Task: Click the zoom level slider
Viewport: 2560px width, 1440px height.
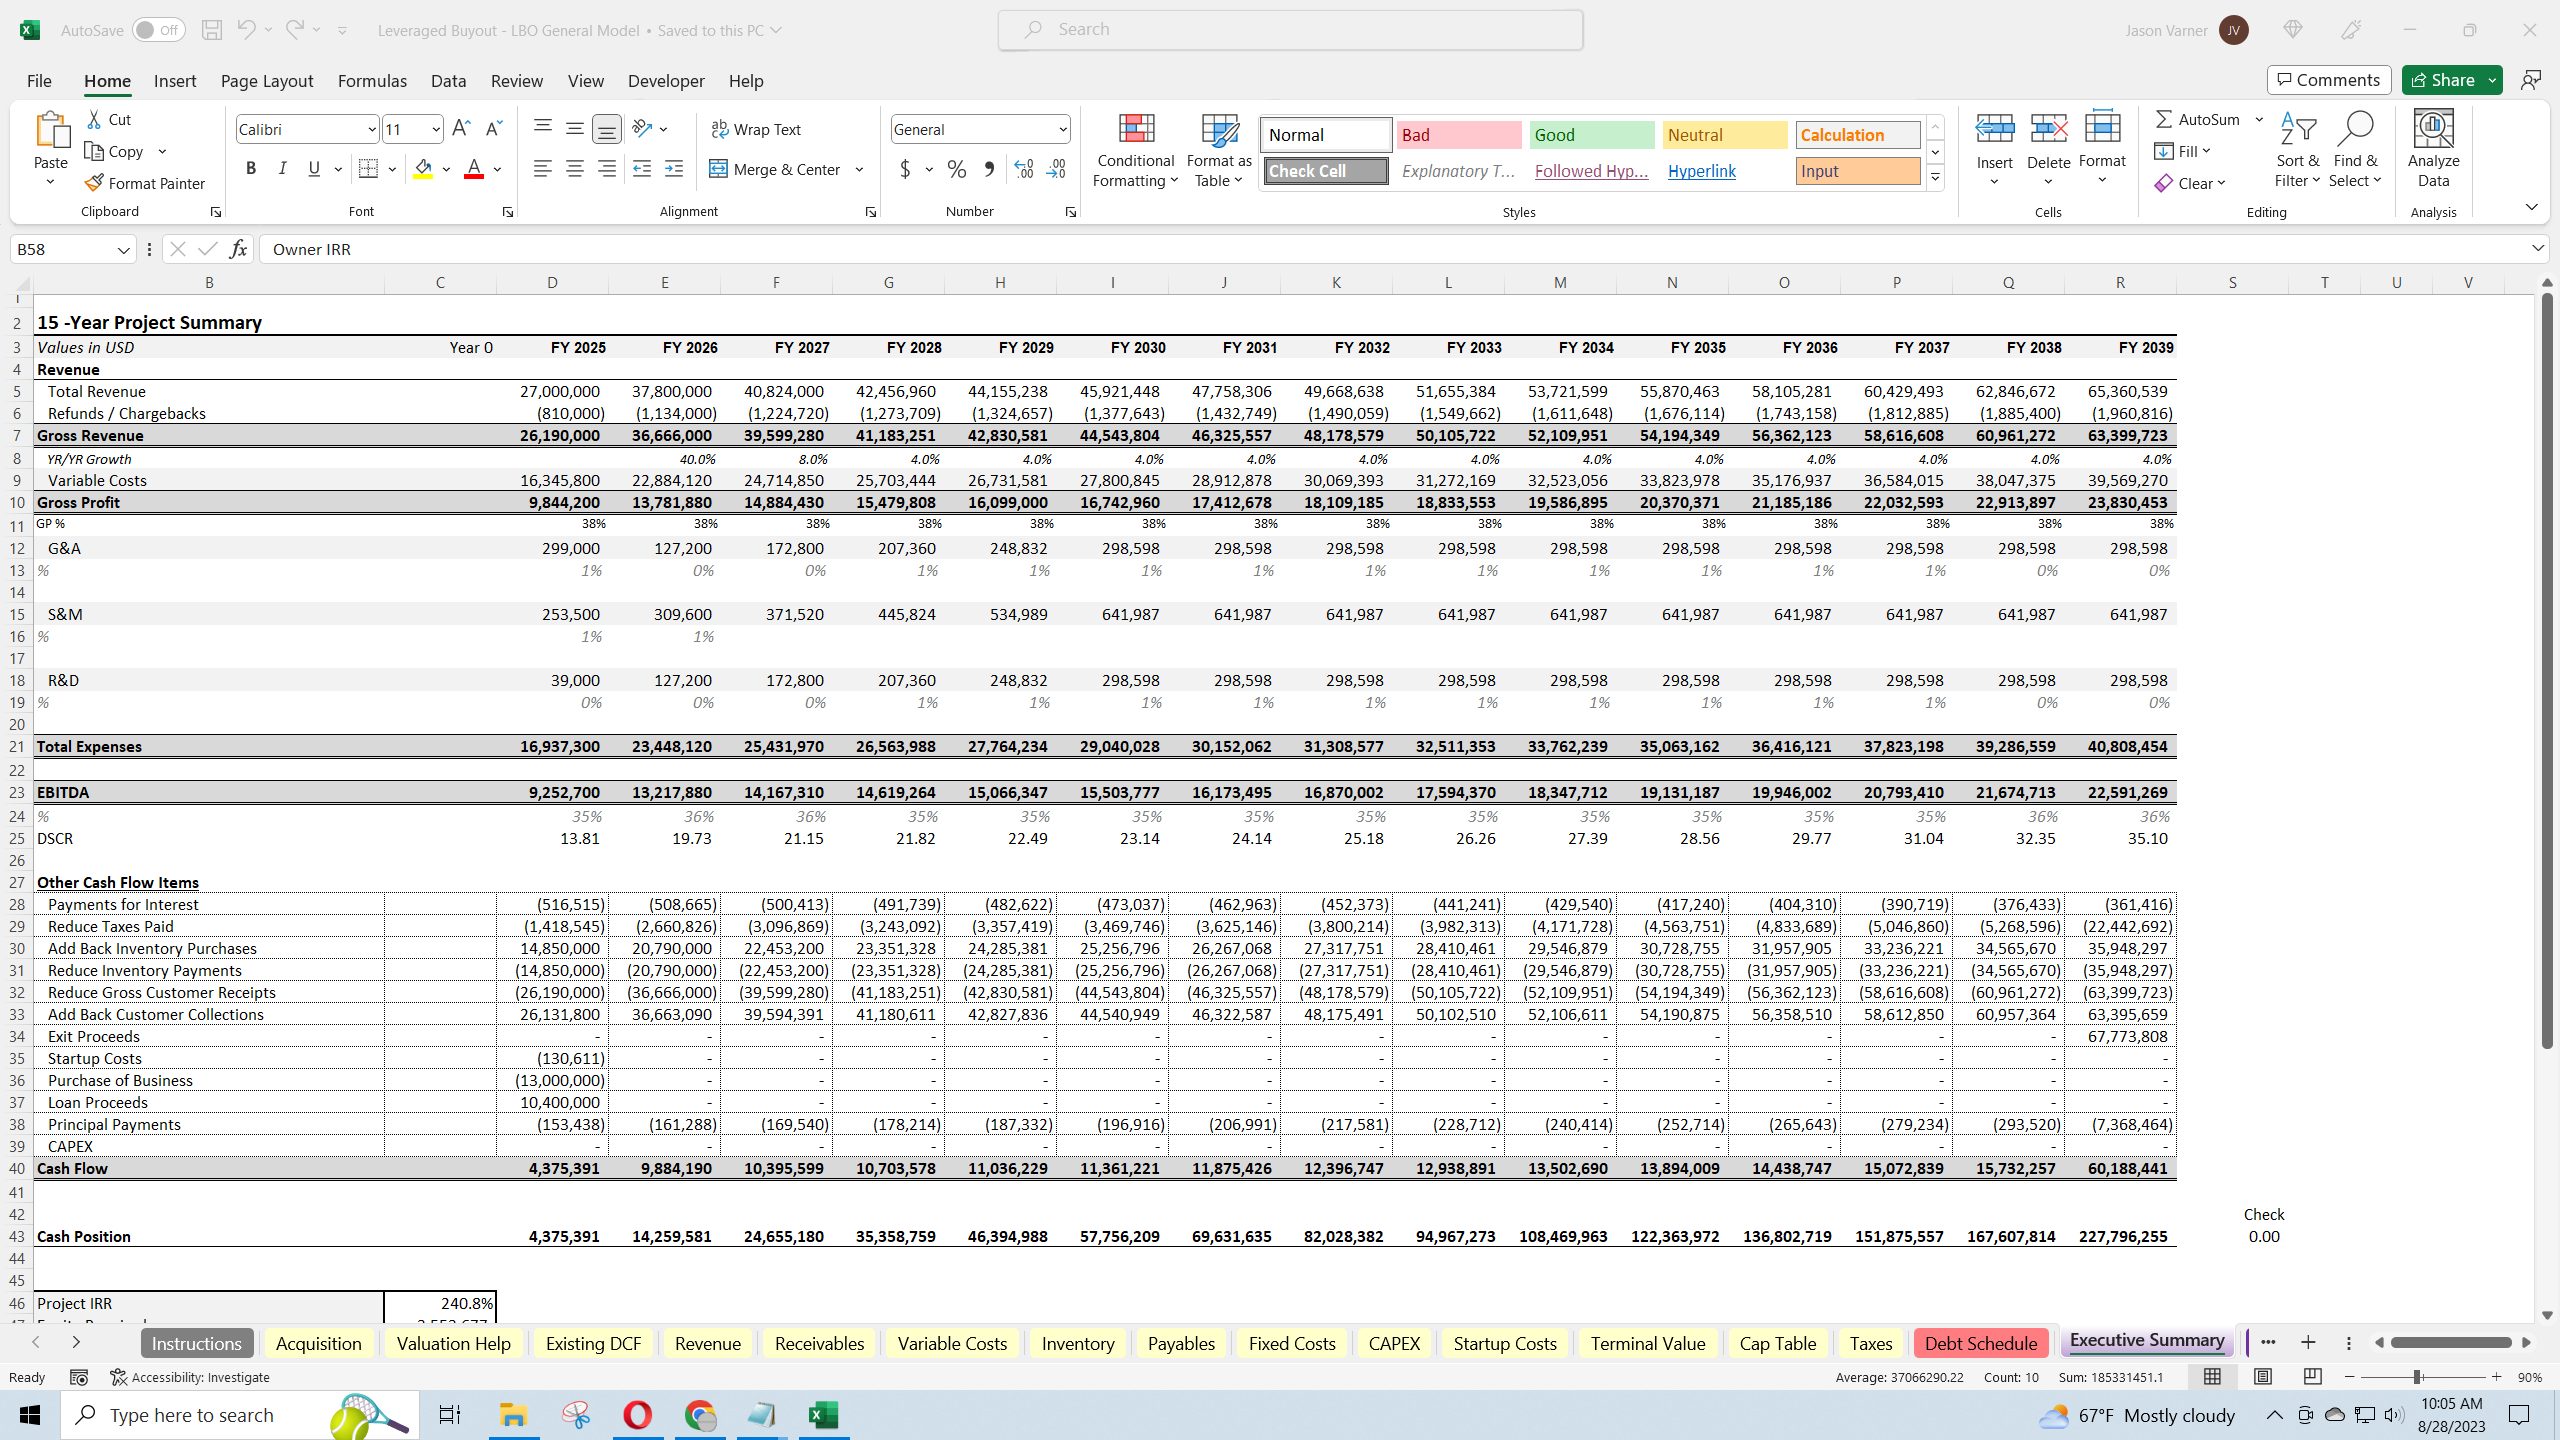Action: coord(2417,1377)
